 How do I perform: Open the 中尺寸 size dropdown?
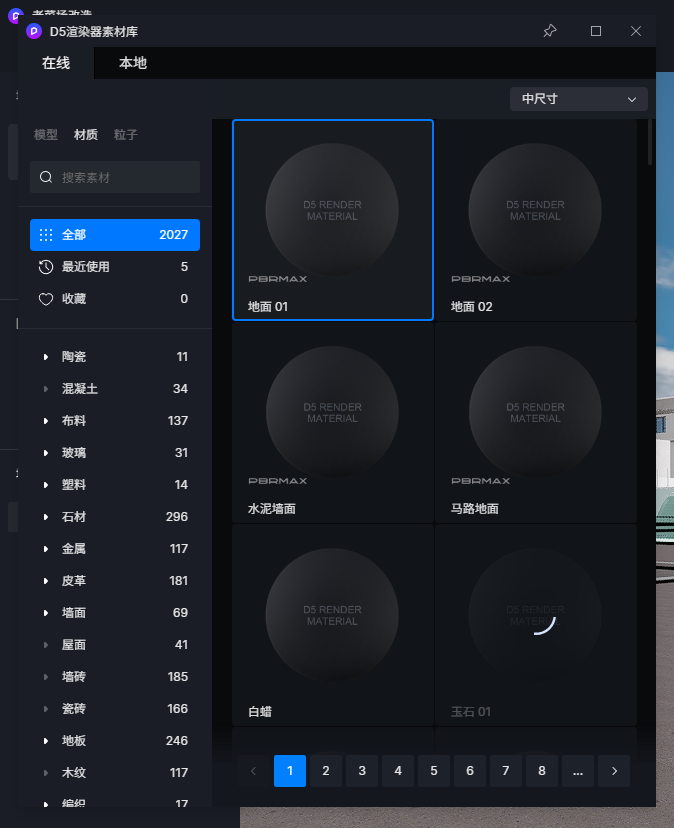click(579, 99)
